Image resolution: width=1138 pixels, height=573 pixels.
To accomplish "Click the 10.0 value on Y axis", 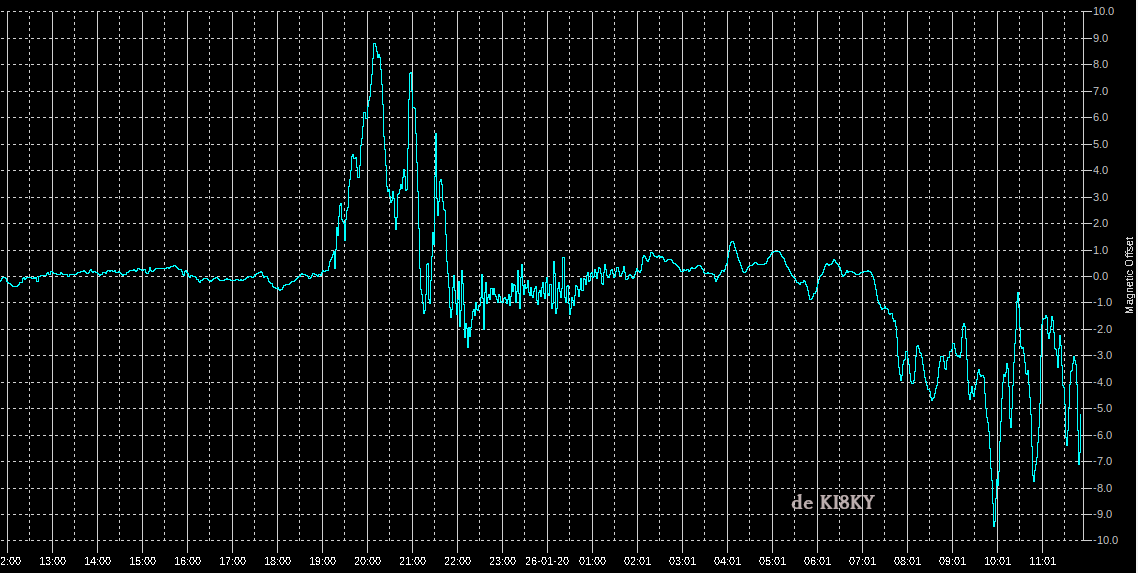I will pyautogui.click(x=1104, y=12).
